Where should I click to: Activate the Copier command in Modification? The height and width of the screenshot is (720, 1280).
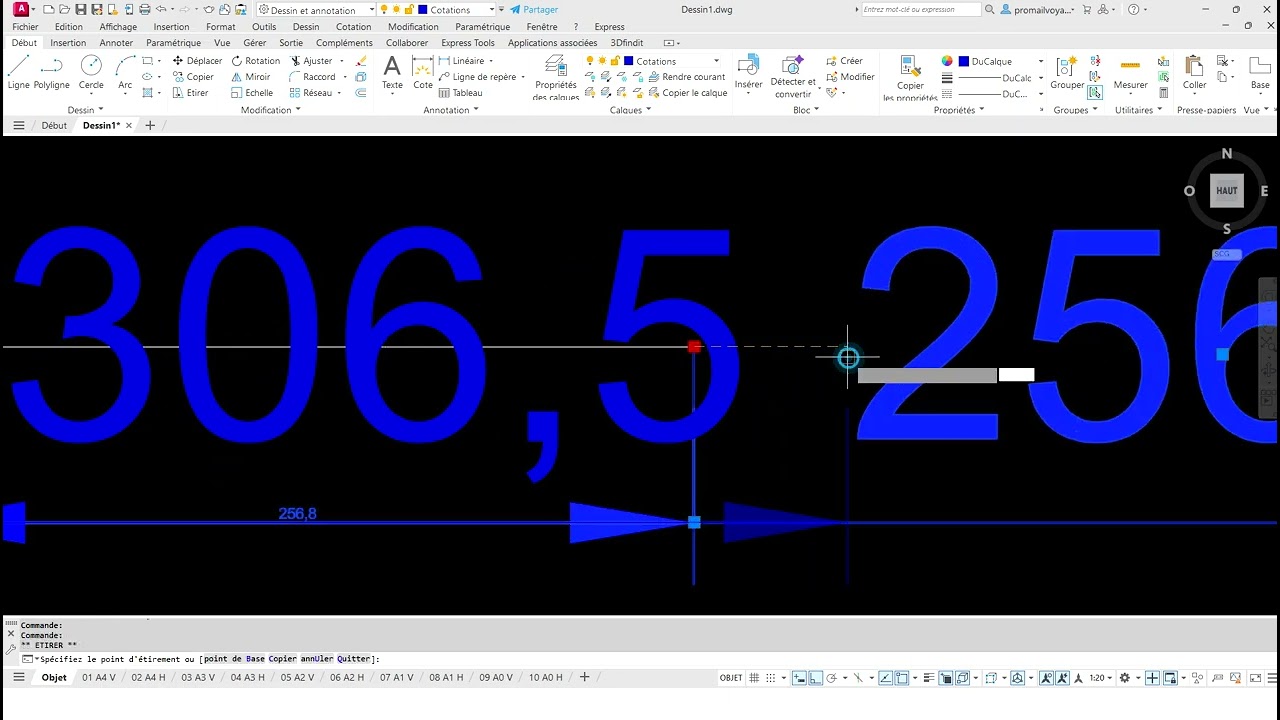192,77
